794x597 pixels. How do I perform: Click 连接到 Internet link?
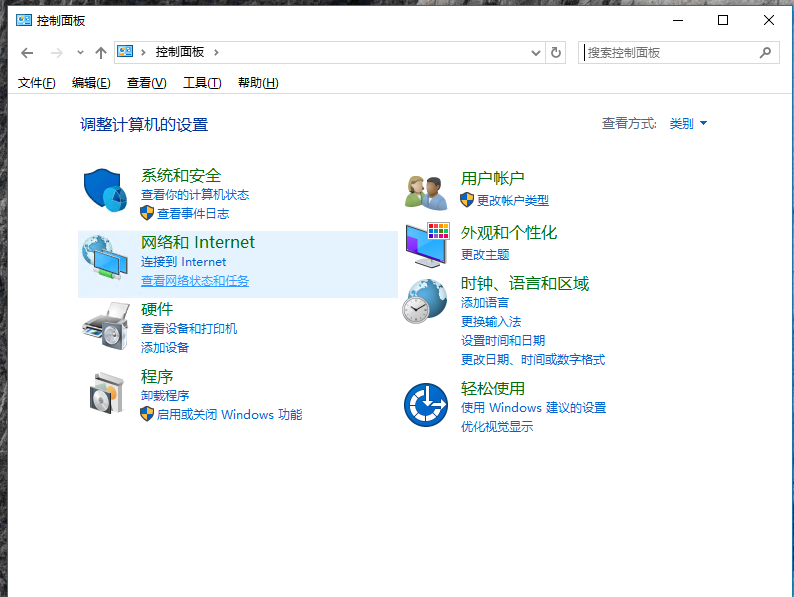pos(183,262)
